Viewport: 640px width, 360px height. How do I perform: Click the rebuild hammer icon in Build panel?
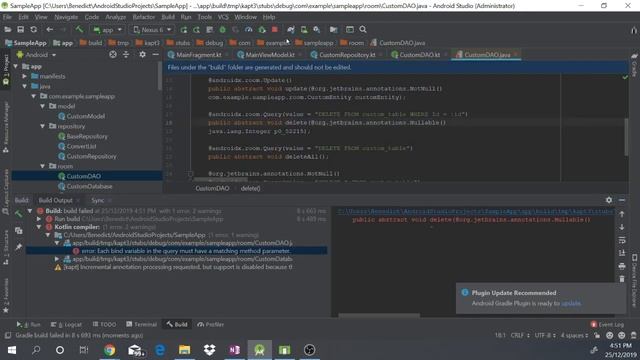(x=18, y=214)
